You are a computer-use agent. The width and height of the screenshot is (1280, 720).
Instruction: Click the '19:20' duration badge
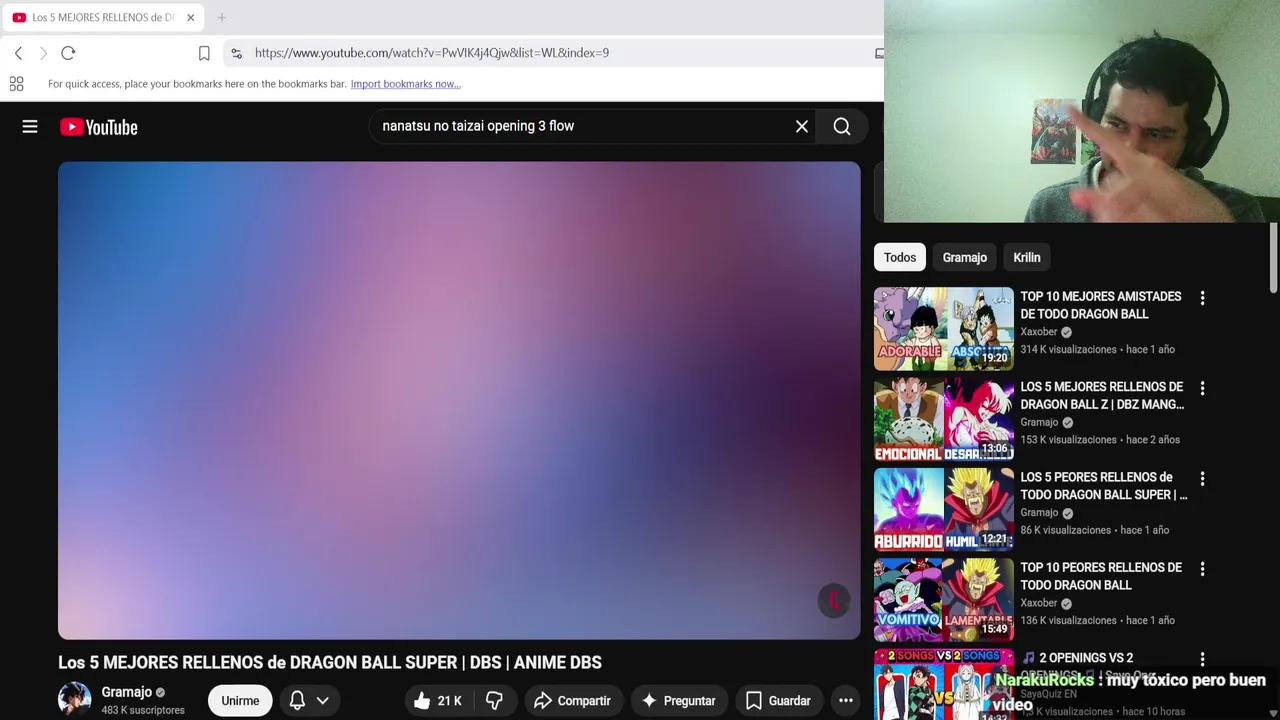tap(994, 358)
